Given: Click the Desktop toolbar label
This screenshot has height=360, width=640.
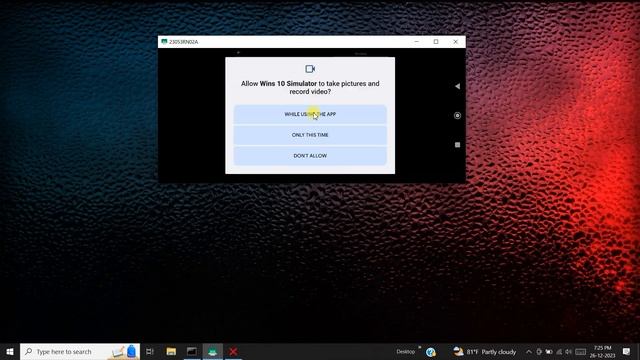Looking at the screenshot, I should (x=405, y=352).
